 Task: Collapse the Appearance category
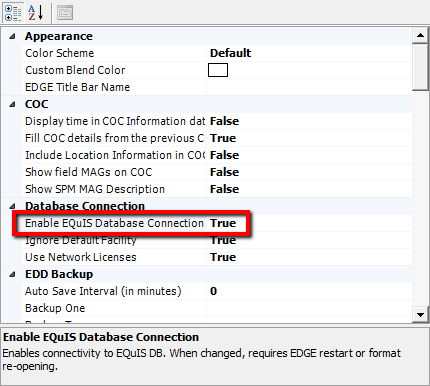[13, 36]
